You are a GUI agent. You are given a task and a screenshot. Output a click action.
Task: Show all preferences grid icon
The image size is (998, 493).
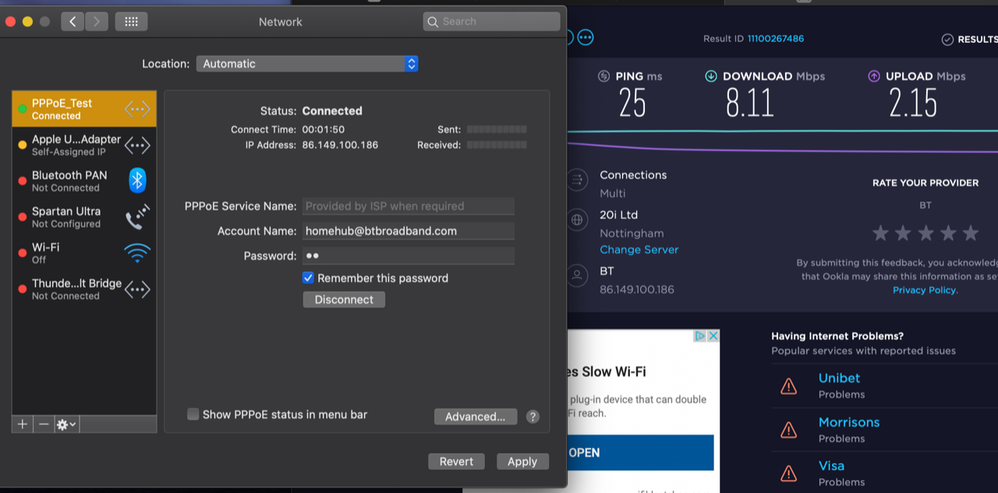131,22
